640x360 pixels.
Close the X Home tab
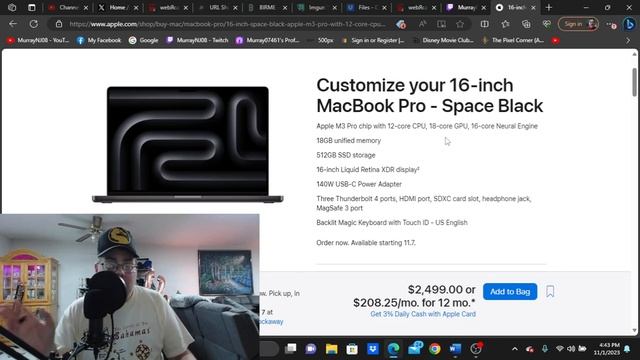(x=136, y=7)
